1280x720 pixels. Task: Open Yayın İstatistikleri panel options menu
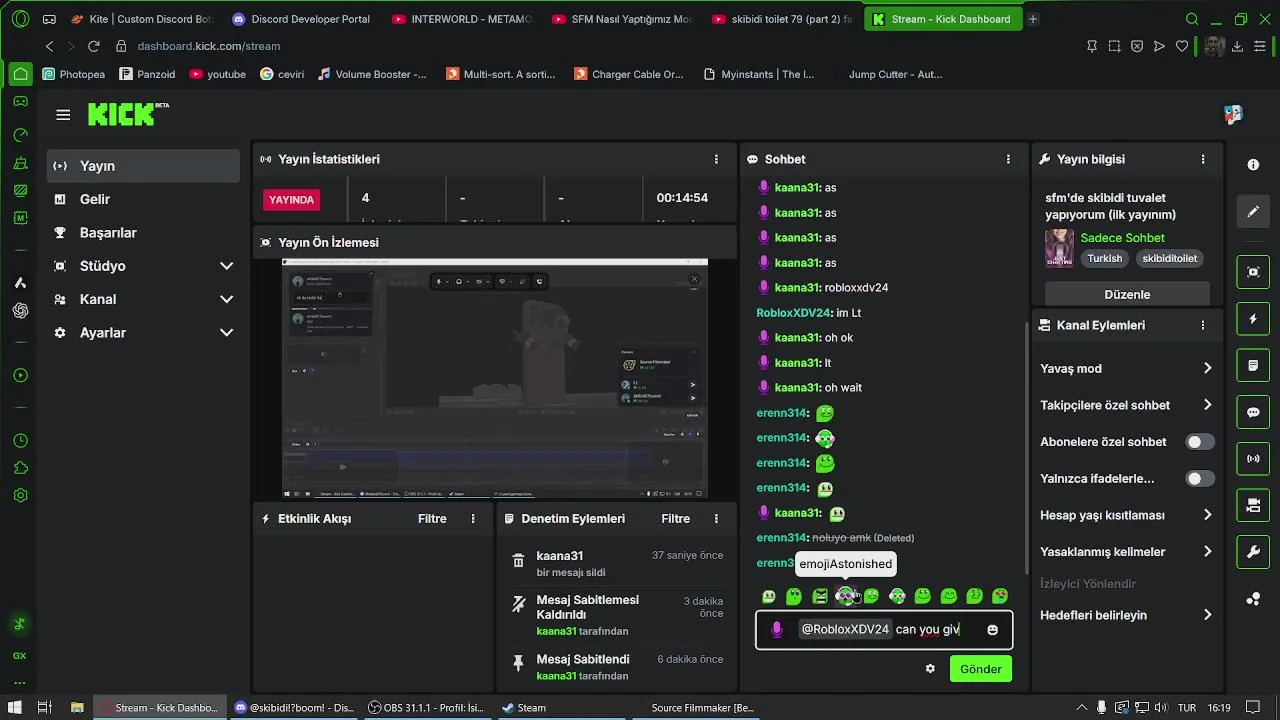[716, 159]
